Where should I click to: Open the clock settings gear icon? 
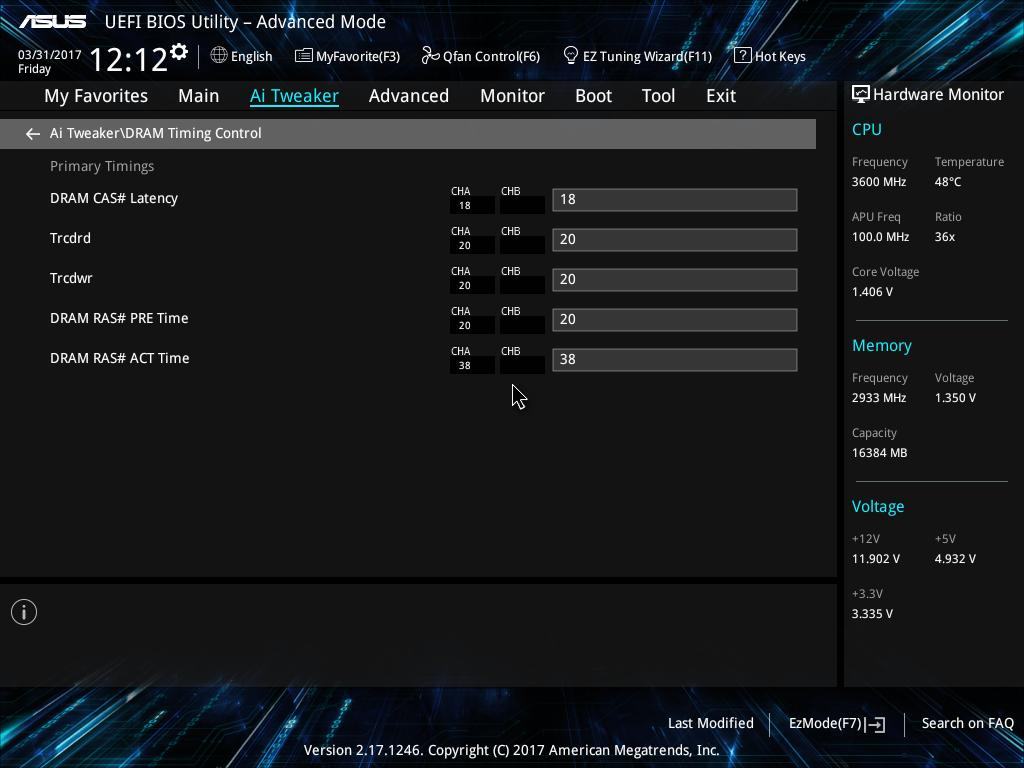[x=179, y=52]
